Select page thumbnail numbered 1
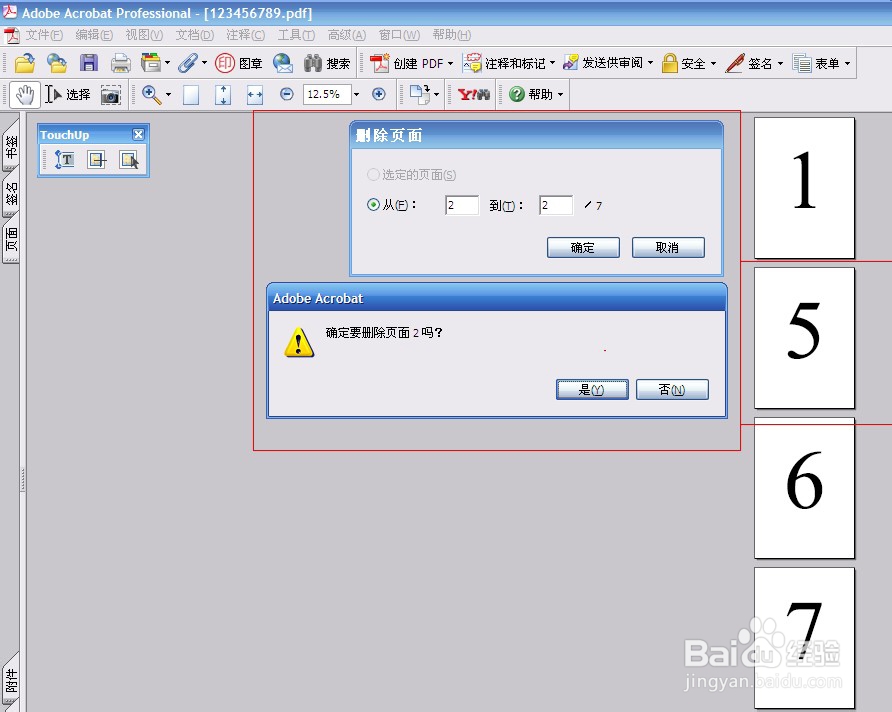The height and width of the screenshot is (712, 892). 804,188
